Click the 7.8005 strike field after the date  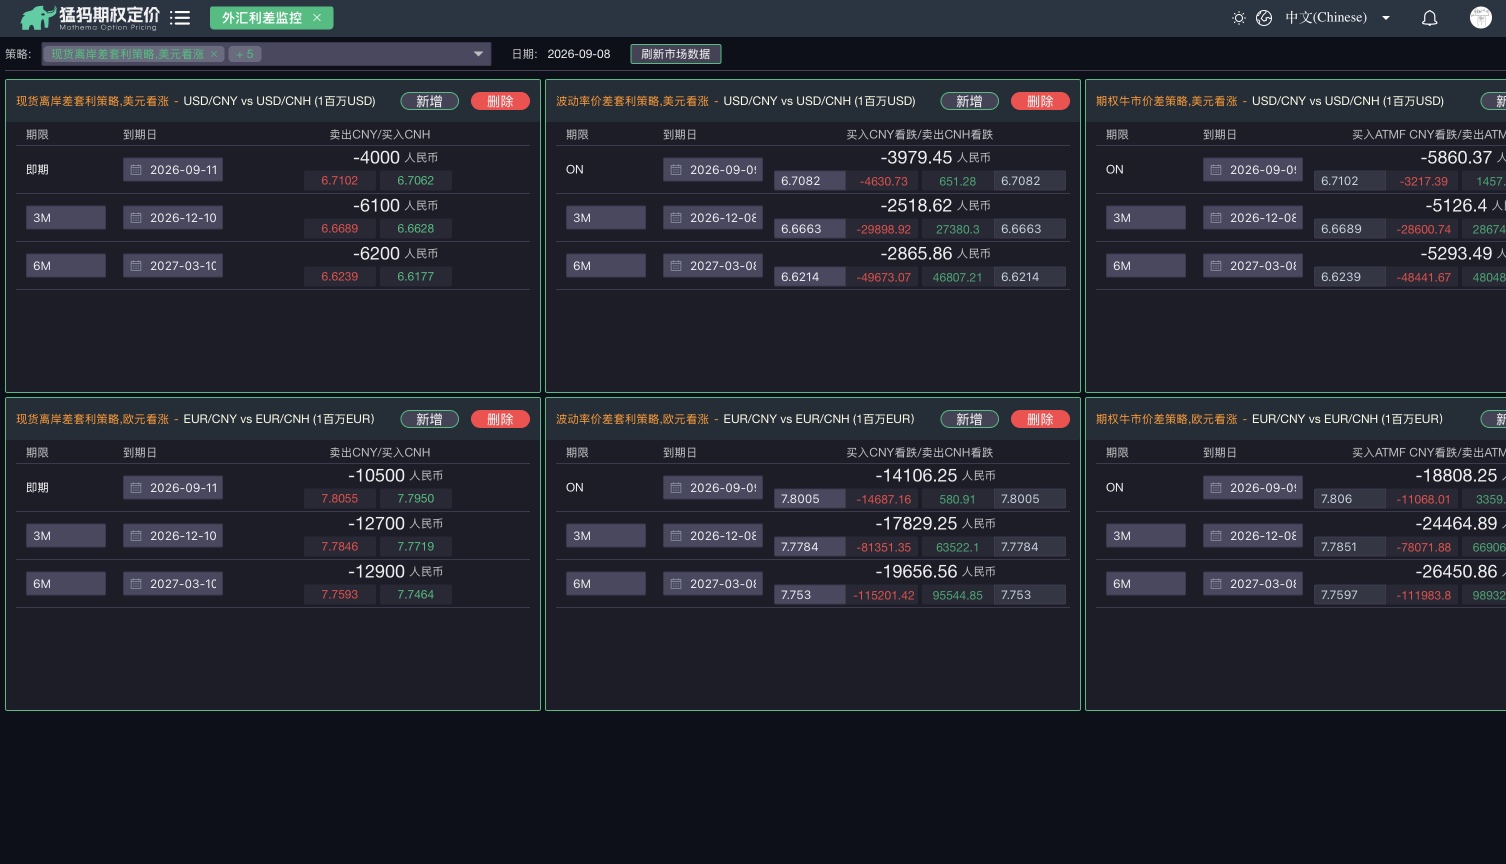[810, 499]
